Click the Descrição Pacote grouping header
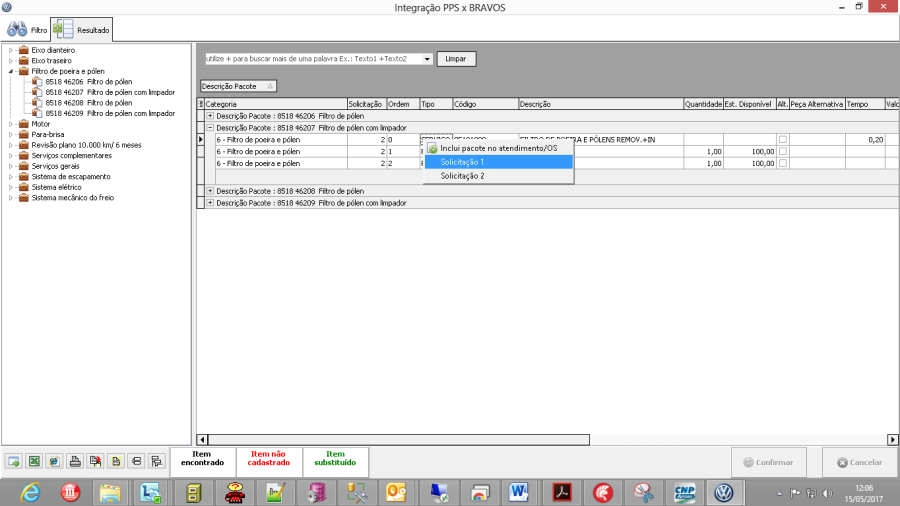 tap(238, 86)
